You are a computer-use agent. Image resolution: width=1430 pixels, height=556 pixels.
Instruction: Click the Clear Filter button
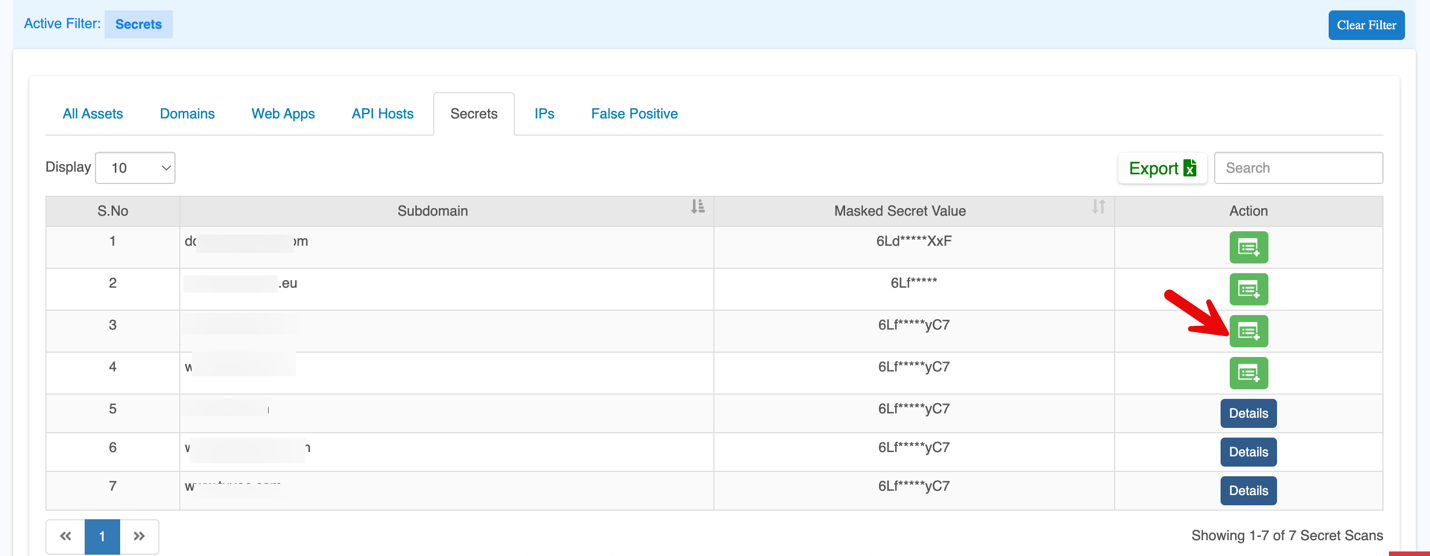[1366, 25]
